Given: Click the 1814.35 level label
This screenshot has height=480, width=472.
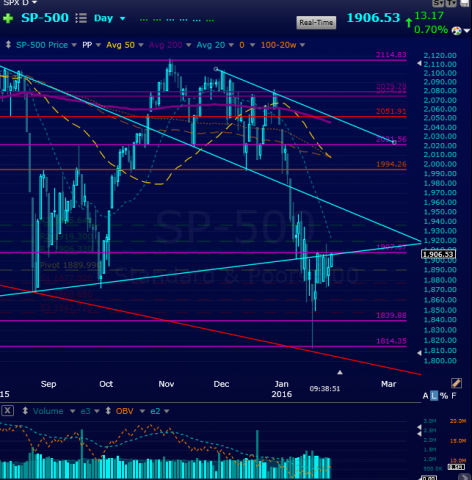Looking at the screenshot, I should pyautogui.click(x=391, y=341).
